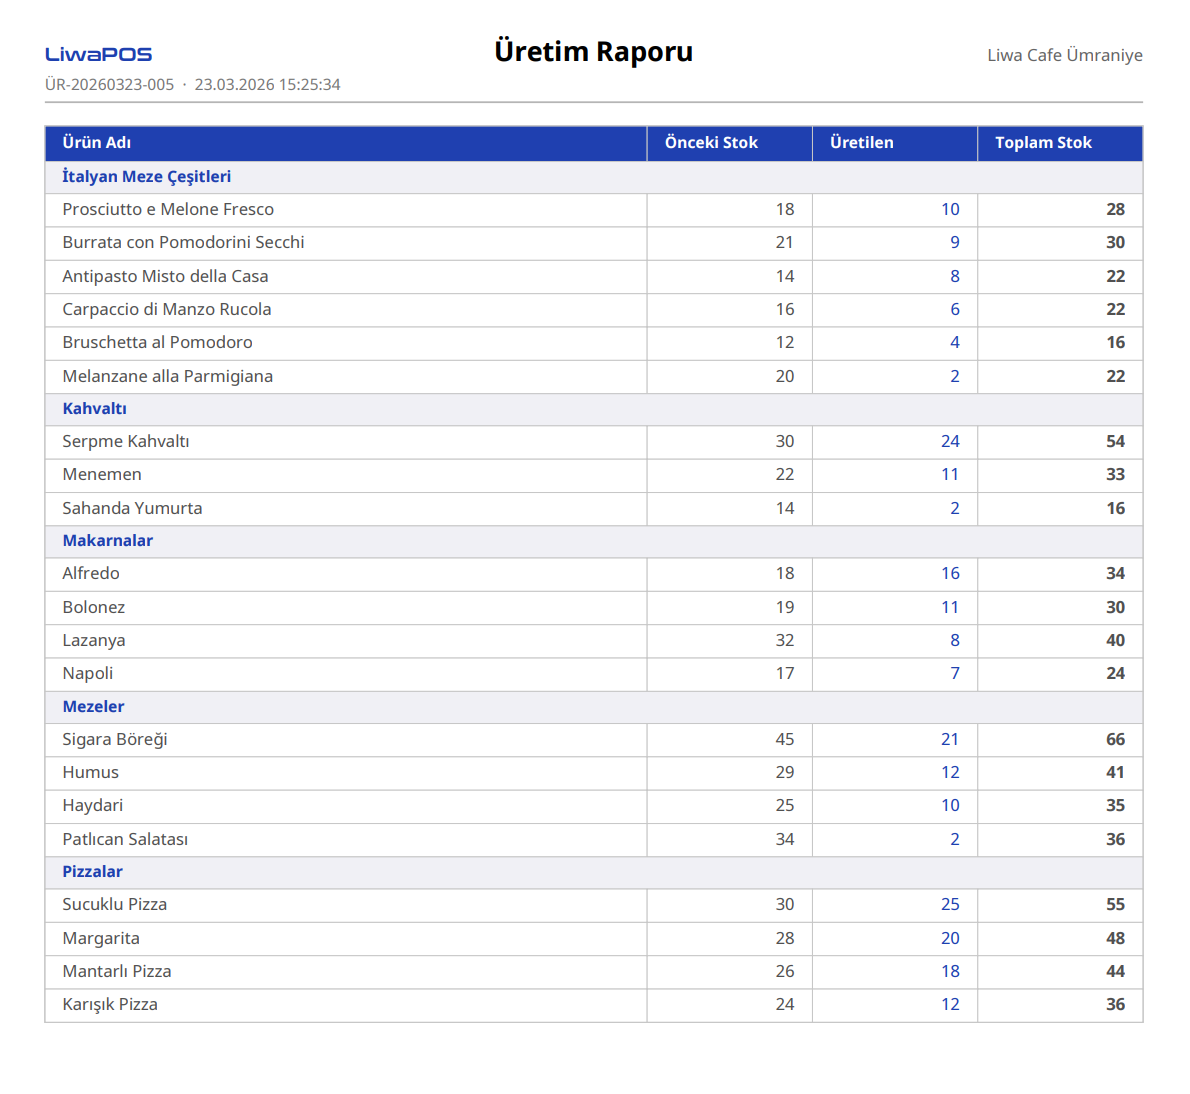The image size is (1190, 1094).
Task: Select Burrata con Pomodorini Secchi item
Action: tap(183, 243)
